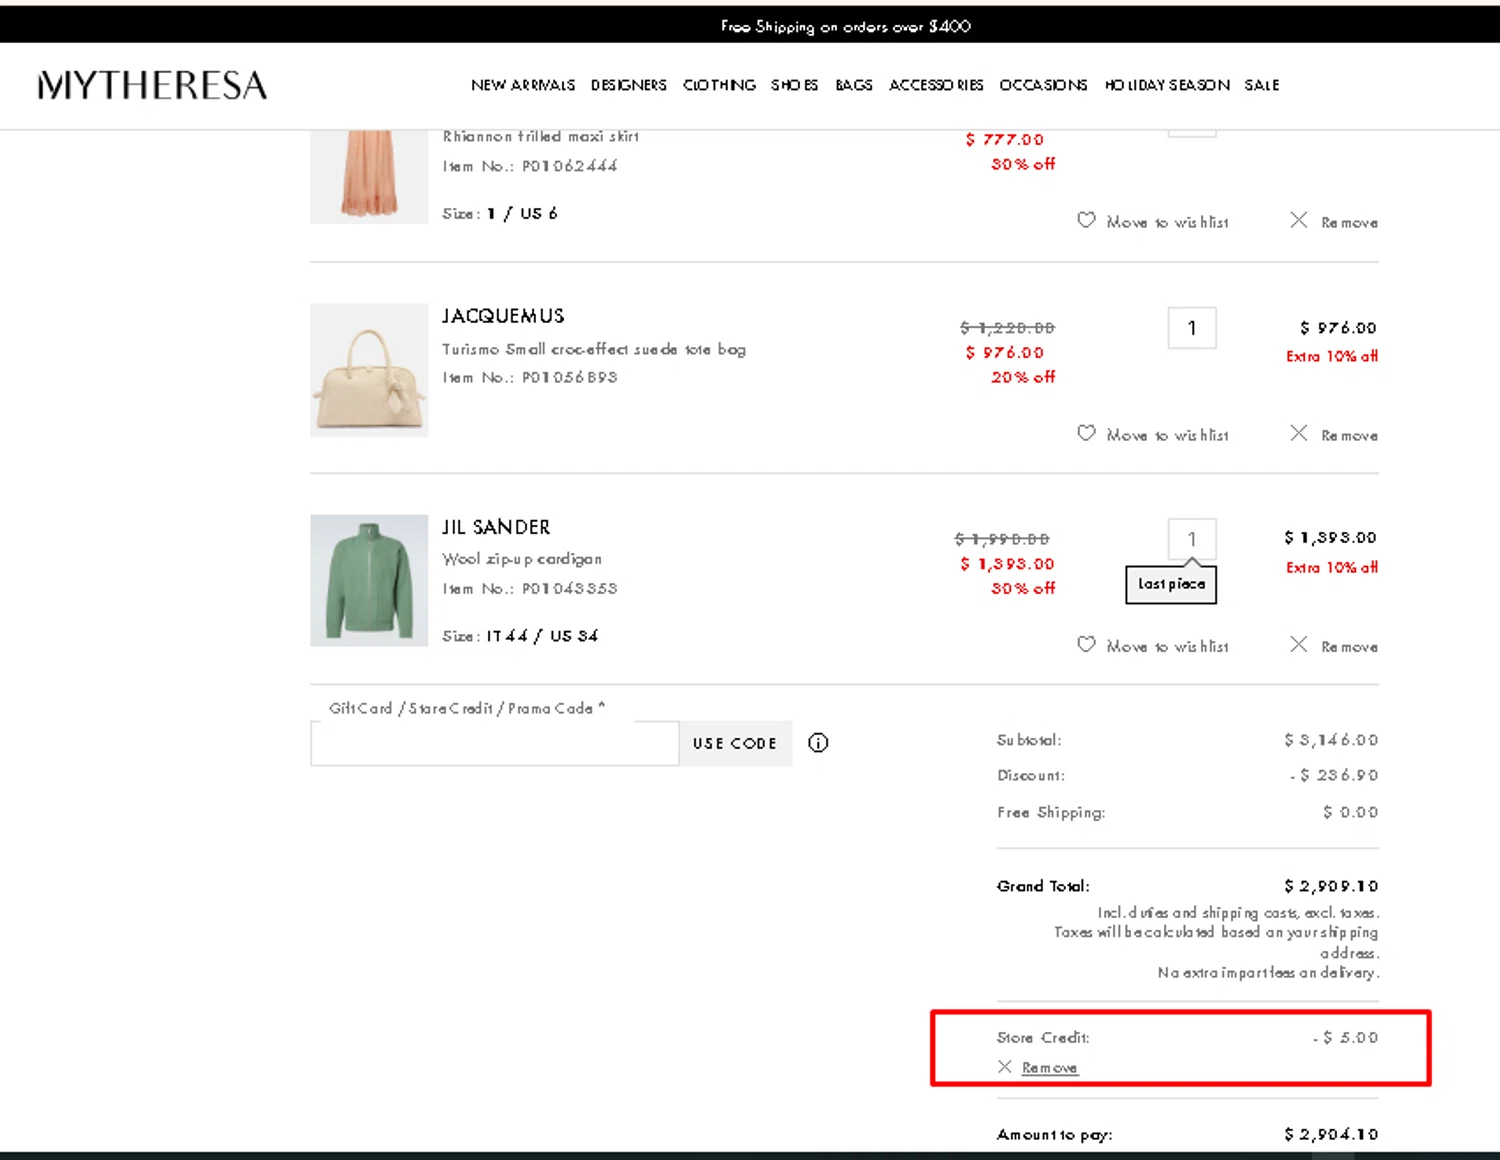Click the promo code input field

click(495, 743)
